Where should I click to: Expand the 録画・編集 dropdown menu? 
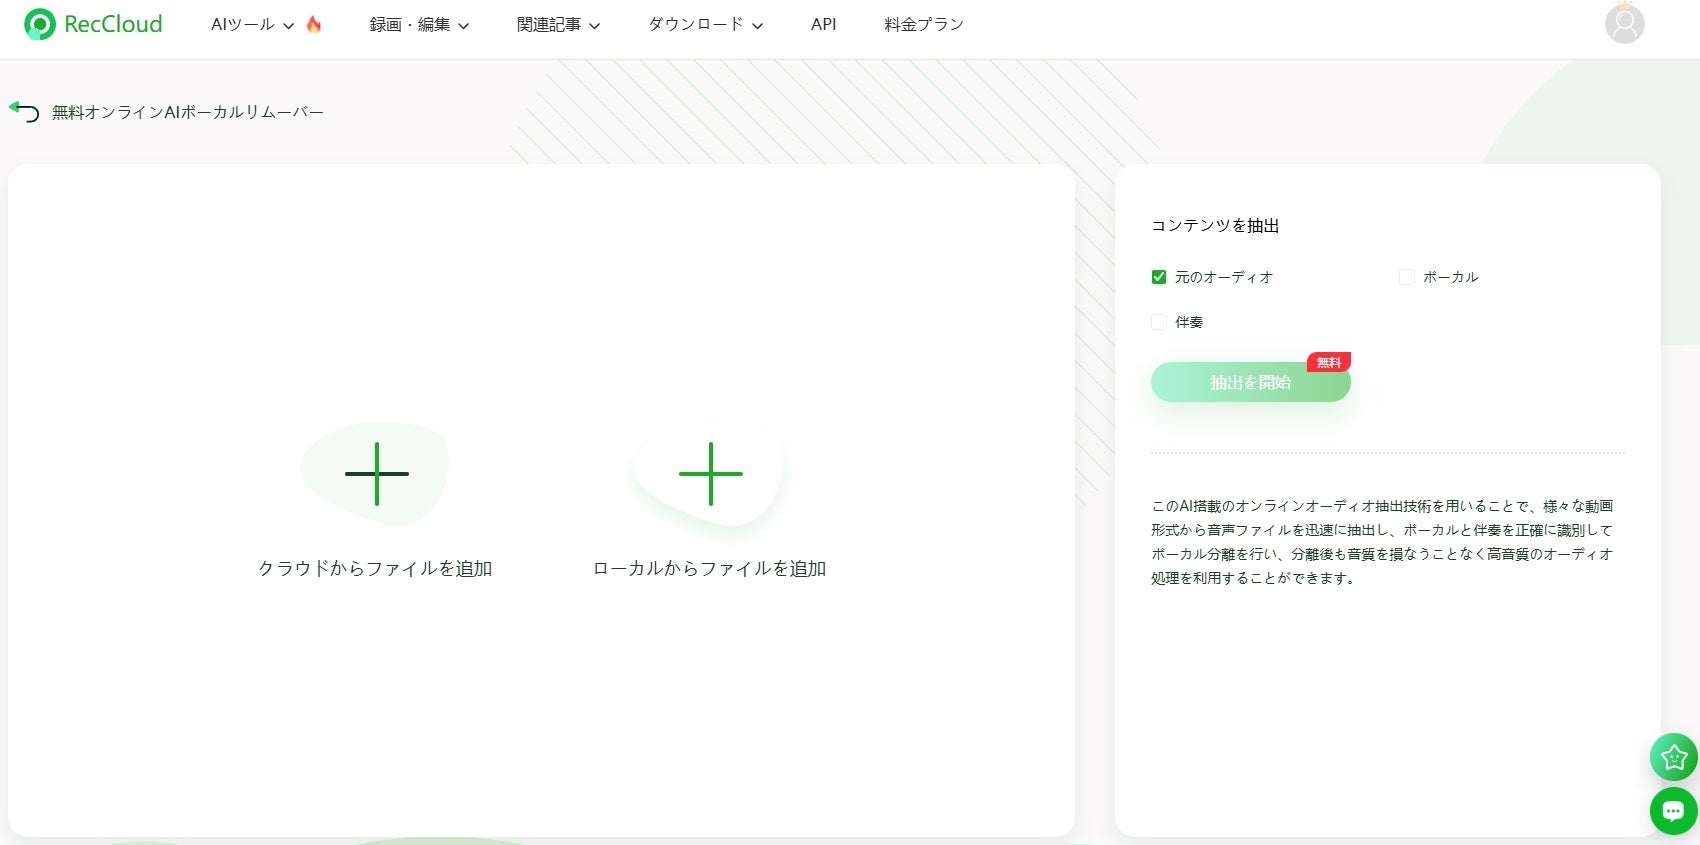click(419, 24)
